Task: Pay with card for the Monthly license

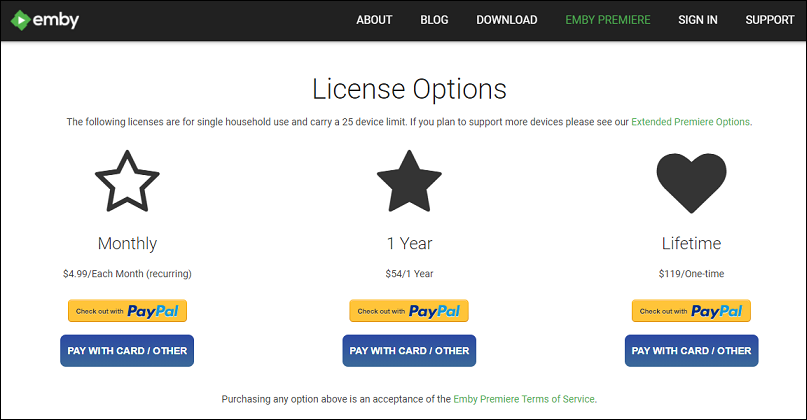Action: tap(127, 351)
